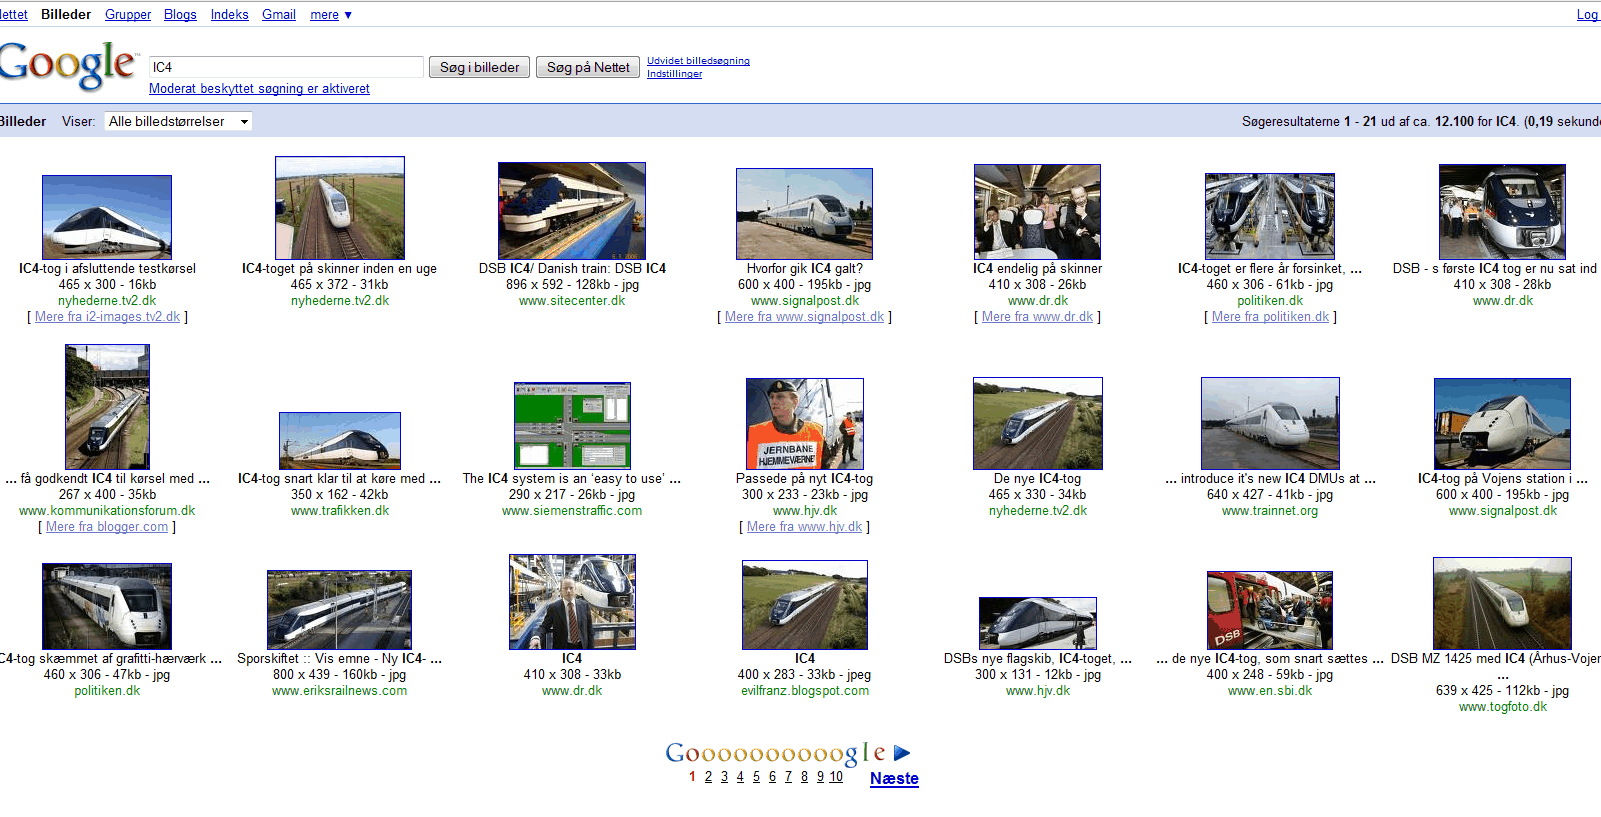Screen dimensions: 1601x817
Task: Open the Grupper tab link
Action: [128, 14]
